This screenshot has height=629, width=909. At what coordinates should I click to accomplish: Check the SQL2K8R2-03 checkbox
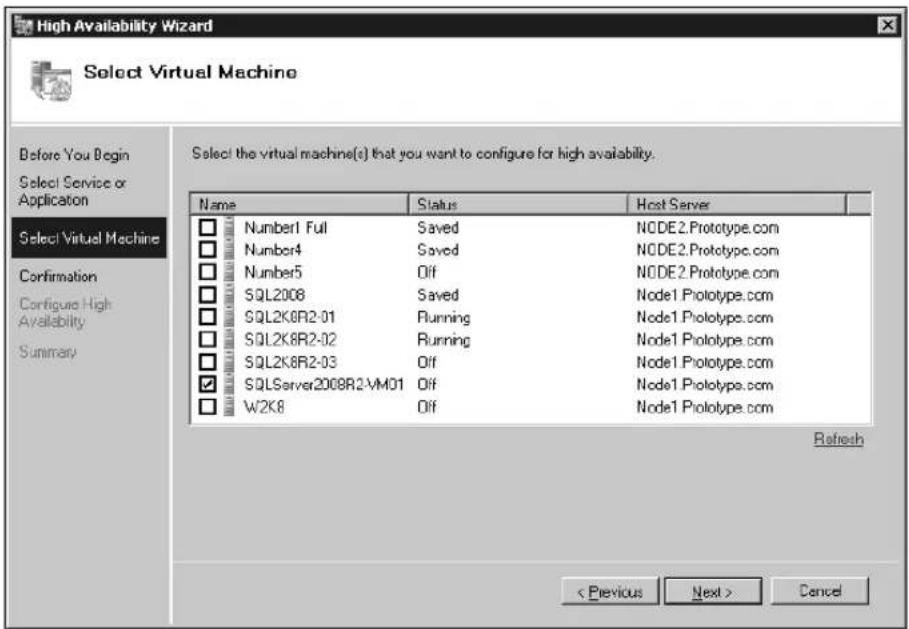(x=208, y=362)
